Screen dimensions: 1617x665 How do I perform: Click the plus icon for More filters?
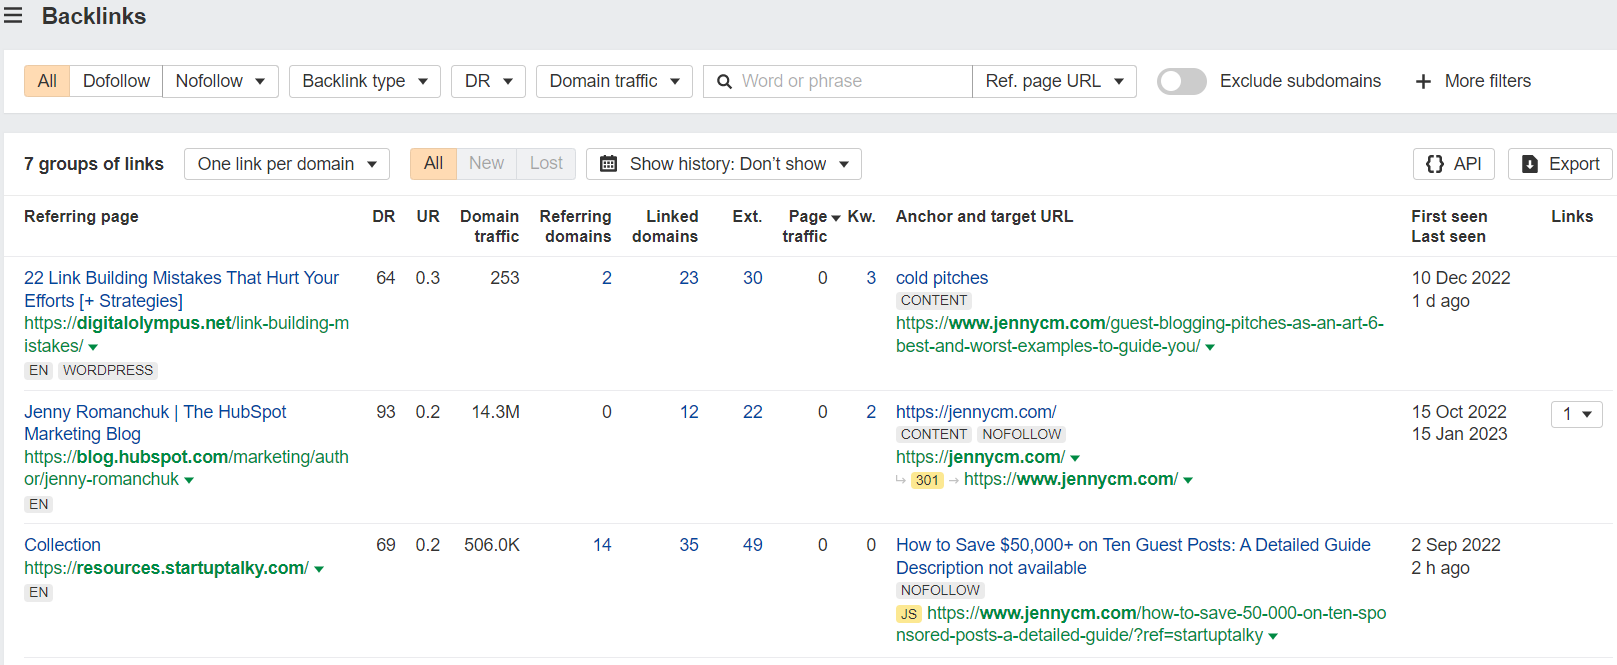coord(1423,81)
